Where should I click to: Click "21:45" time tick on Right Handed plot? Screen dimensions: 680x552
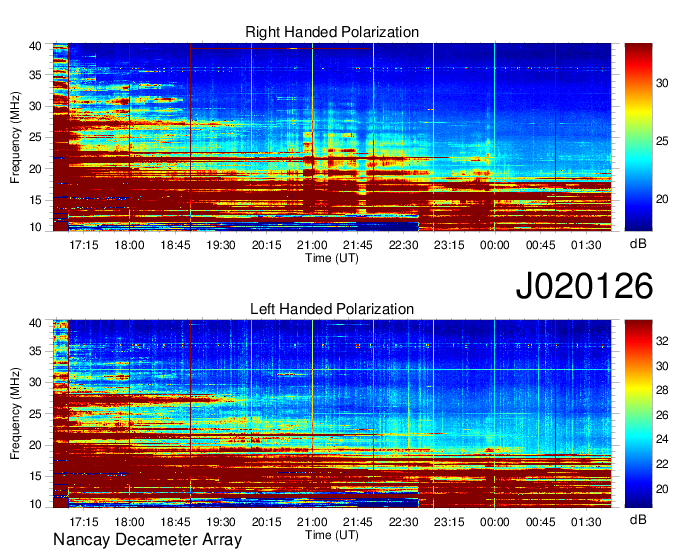[x=358, y=245]
